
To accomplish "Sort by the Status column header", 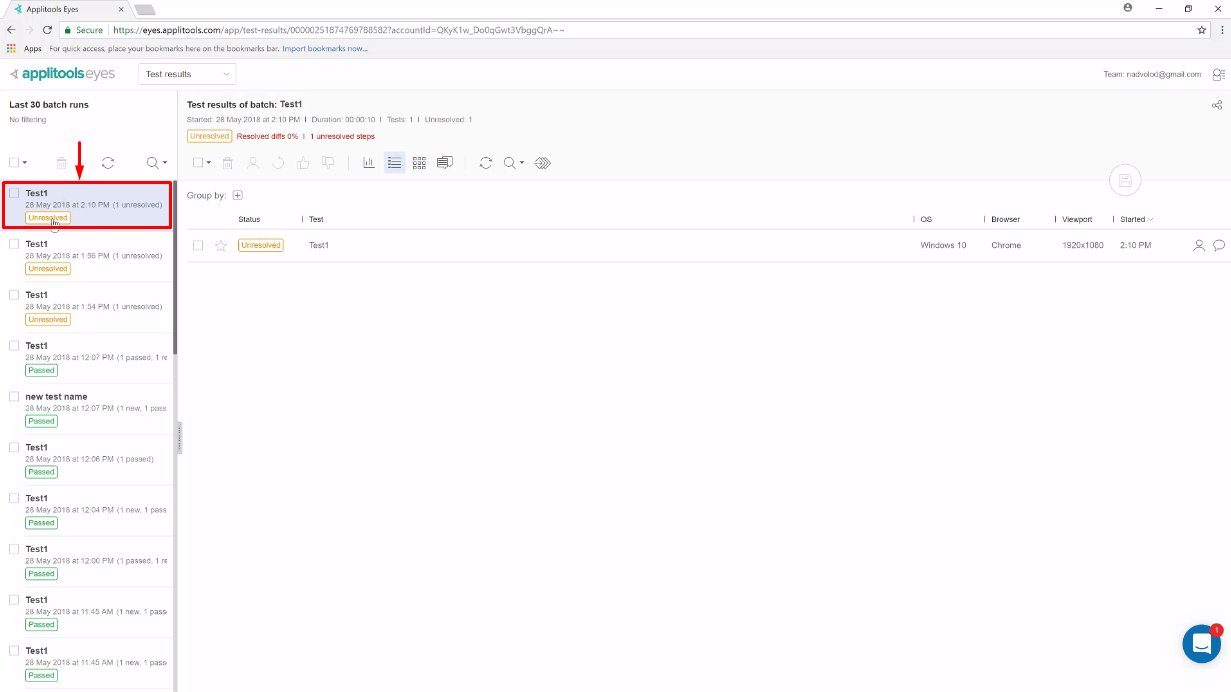I will tap(249, 219).
